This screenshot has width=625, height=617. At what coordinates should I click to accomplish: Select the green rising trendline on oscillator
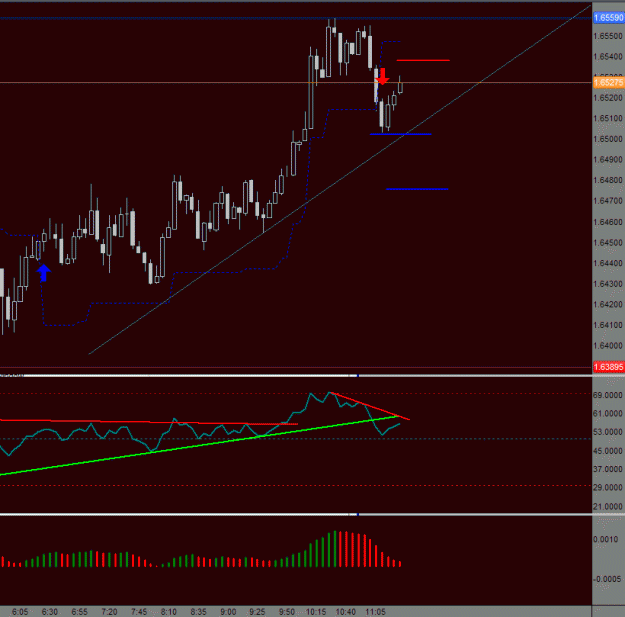(x=199, y=446)
